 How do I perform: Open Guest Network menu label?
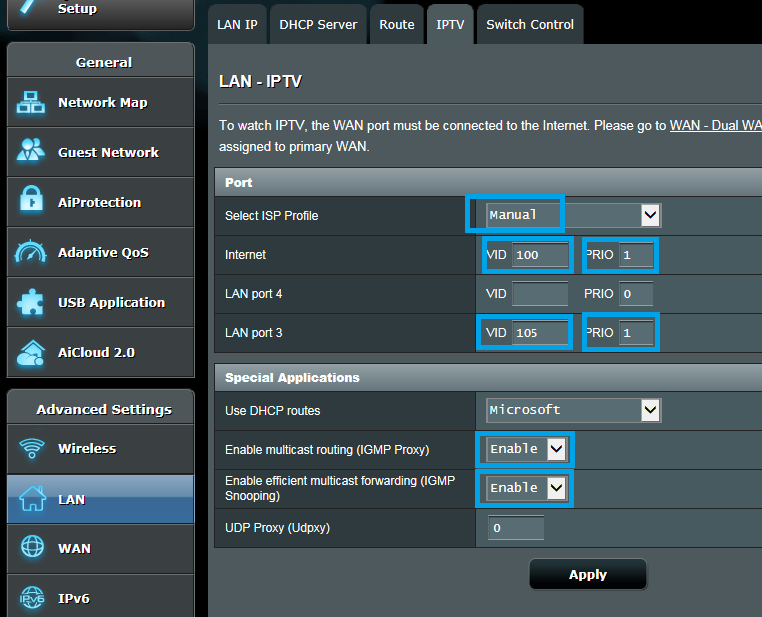tap(108, 153)
